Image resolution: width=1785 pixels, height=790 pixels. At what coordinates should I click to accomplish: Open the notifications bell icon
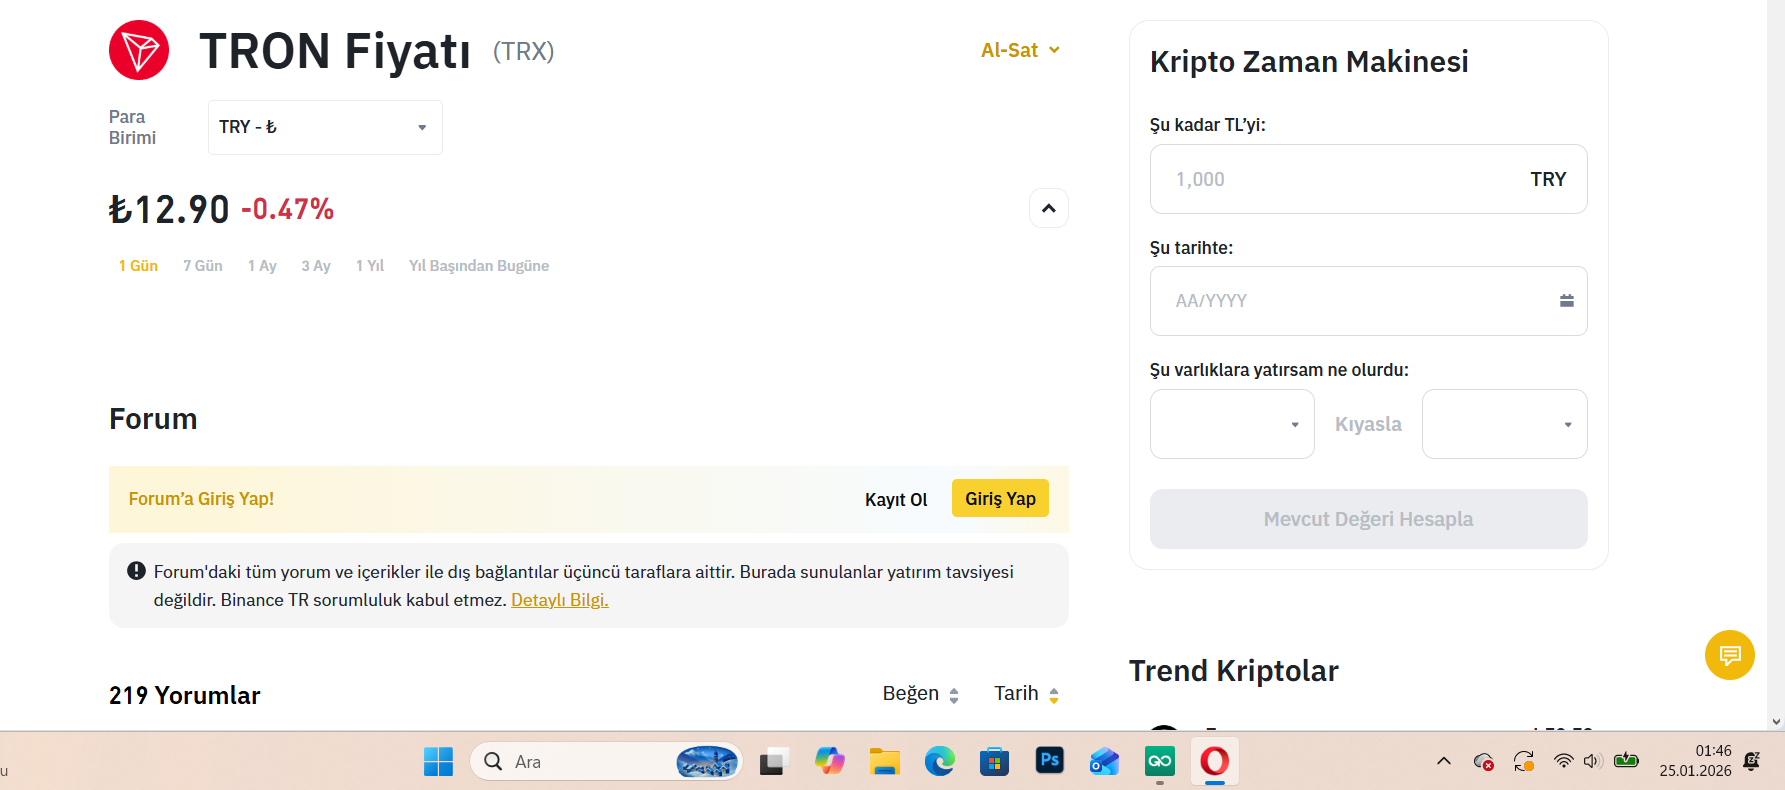tap(1752, 761)
